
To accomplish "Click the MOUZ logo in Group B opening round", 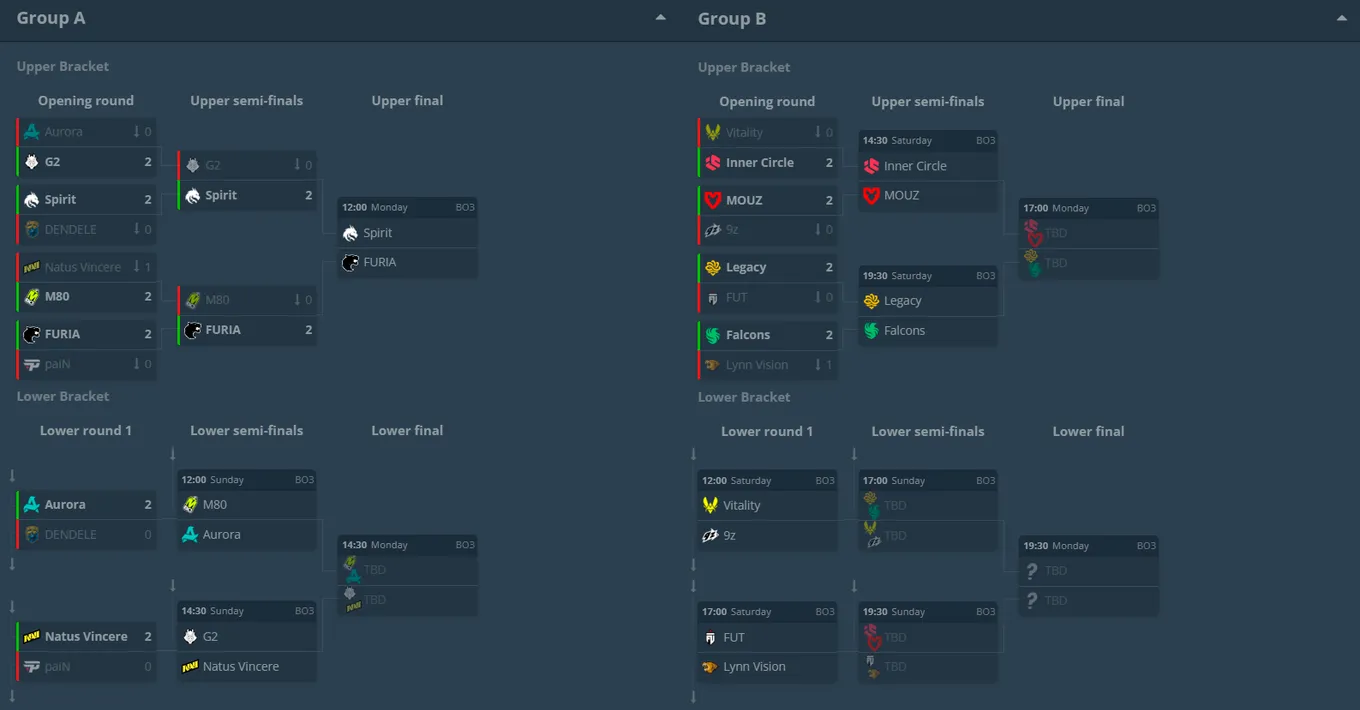I will tap(712, 200).
